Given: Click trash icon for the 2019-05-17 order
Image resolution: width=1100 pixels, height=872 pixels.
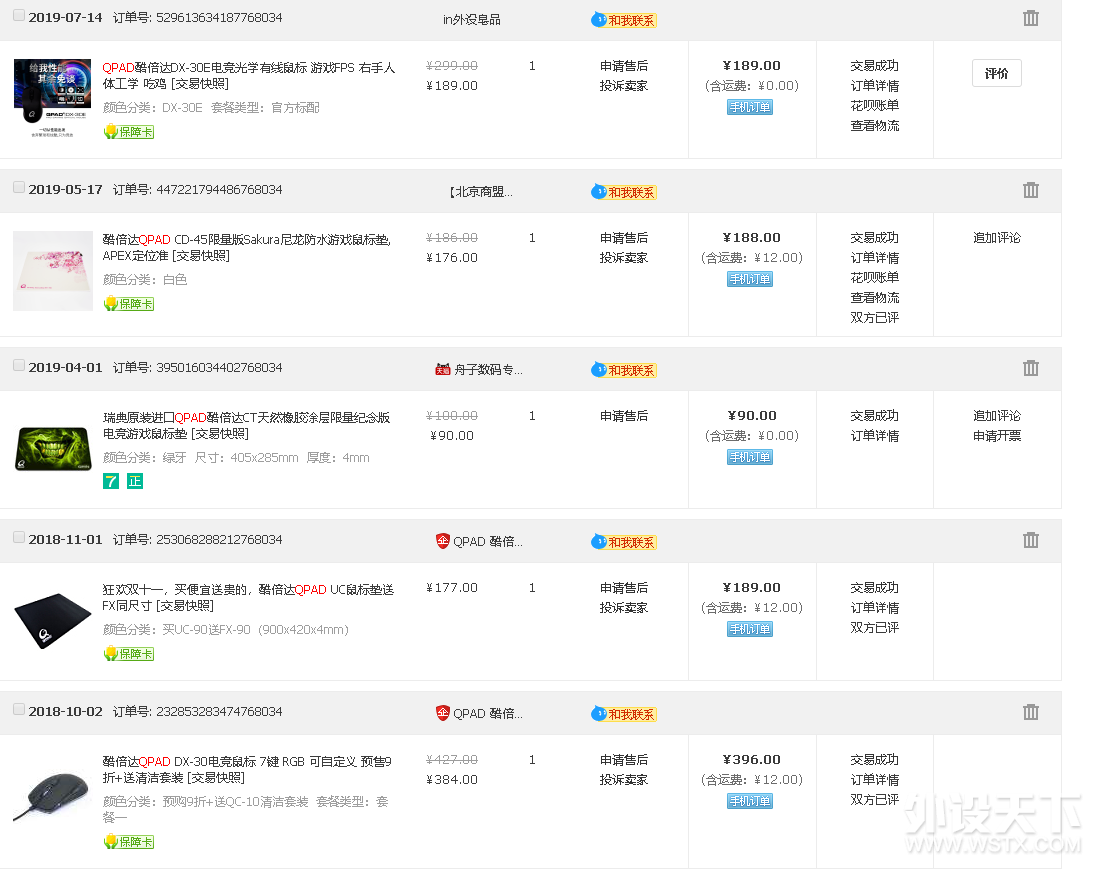Looking at the screenshot, I should click(x=1030, y=190).
